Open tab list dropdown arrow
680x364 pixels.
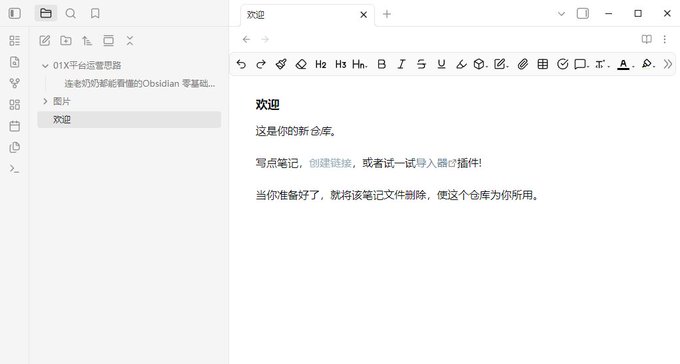(561, 14)
